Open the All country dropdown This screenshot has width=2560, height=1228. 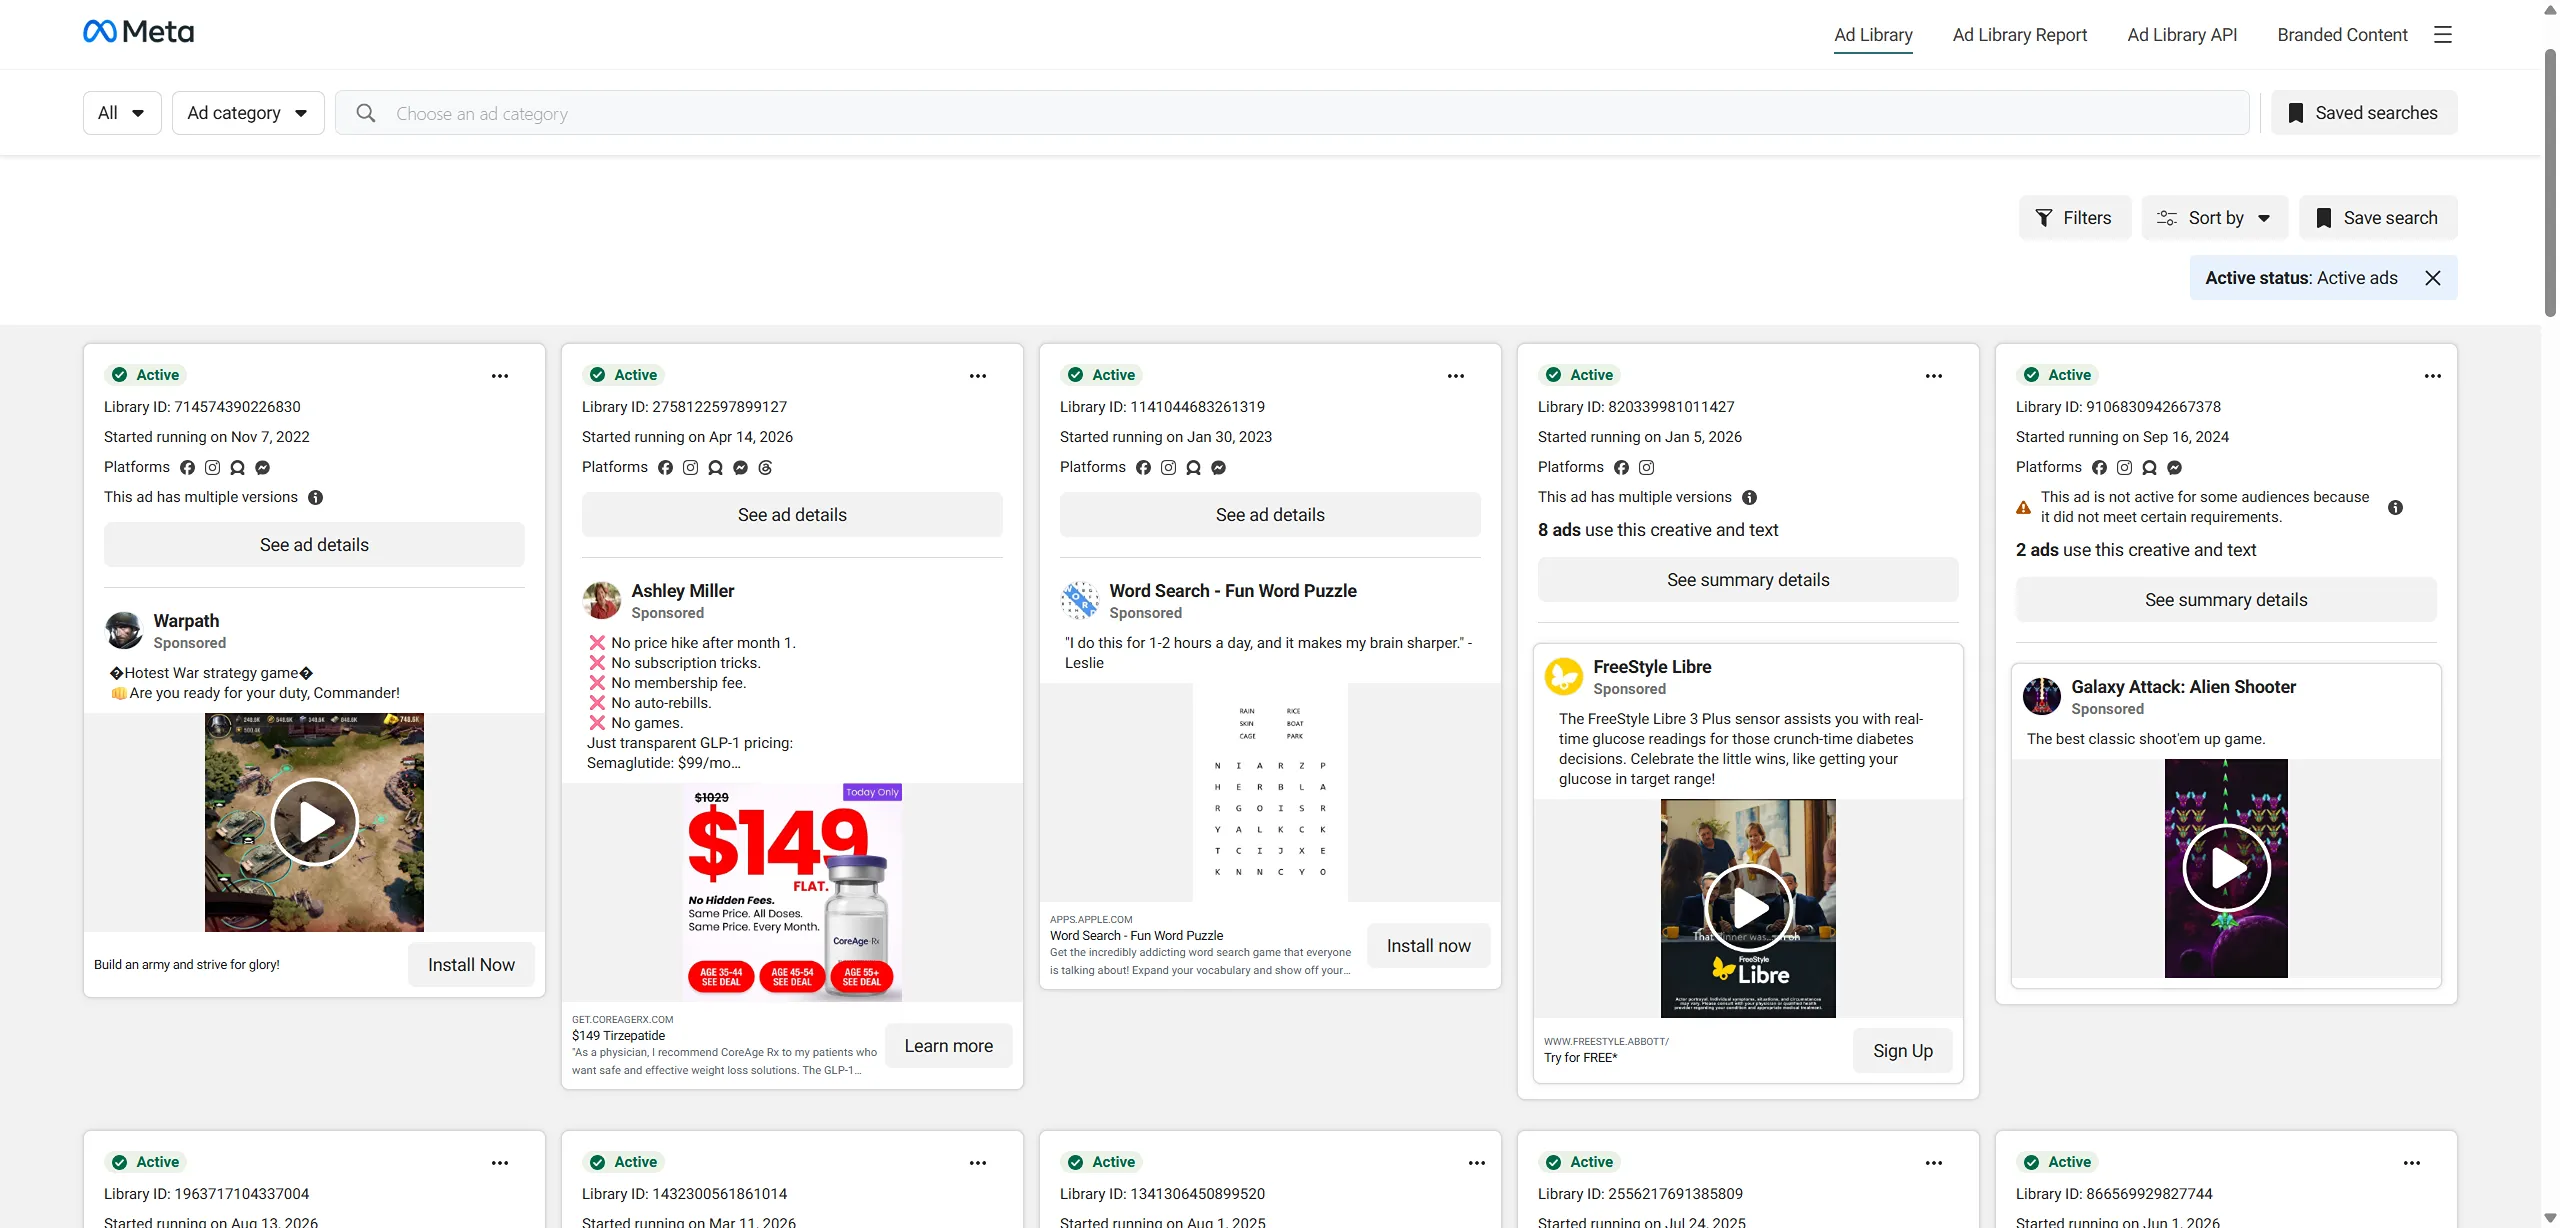[122, 113]
